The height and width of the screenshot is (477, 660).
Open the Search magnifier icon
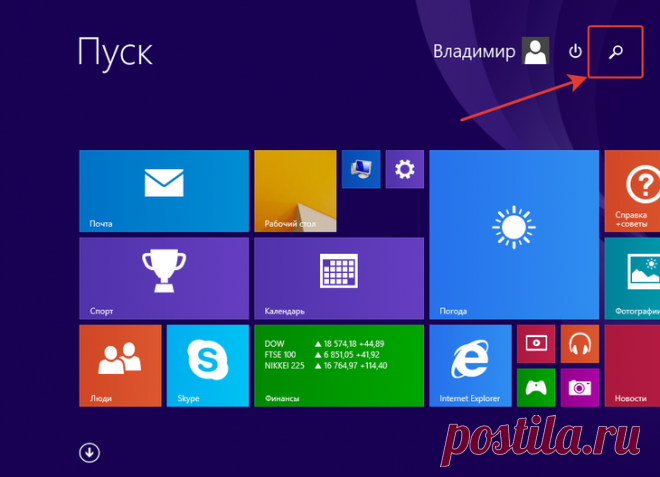(616, 52)
